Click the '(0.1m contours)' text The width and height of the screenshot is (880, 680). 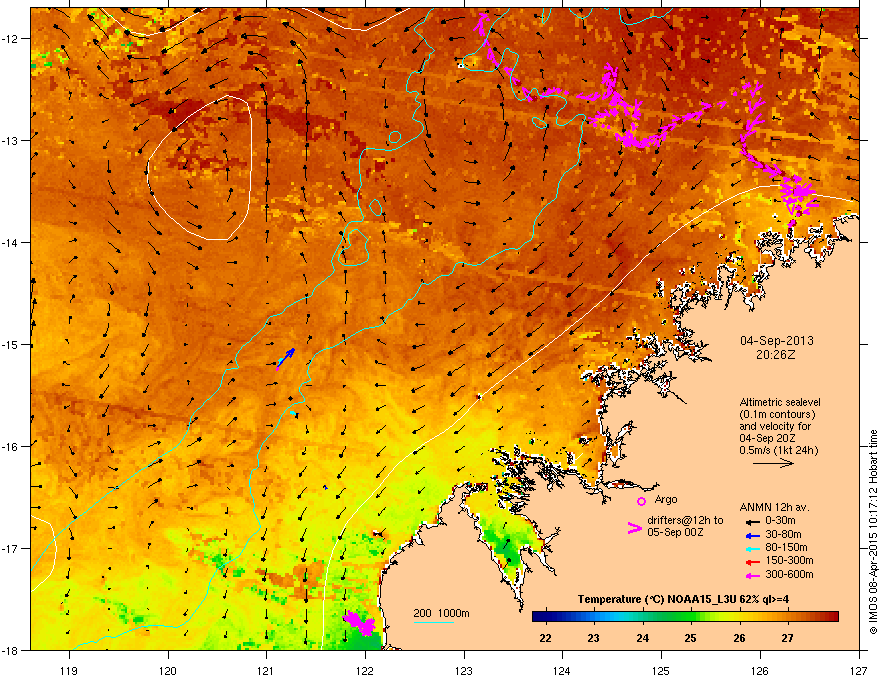777,415
